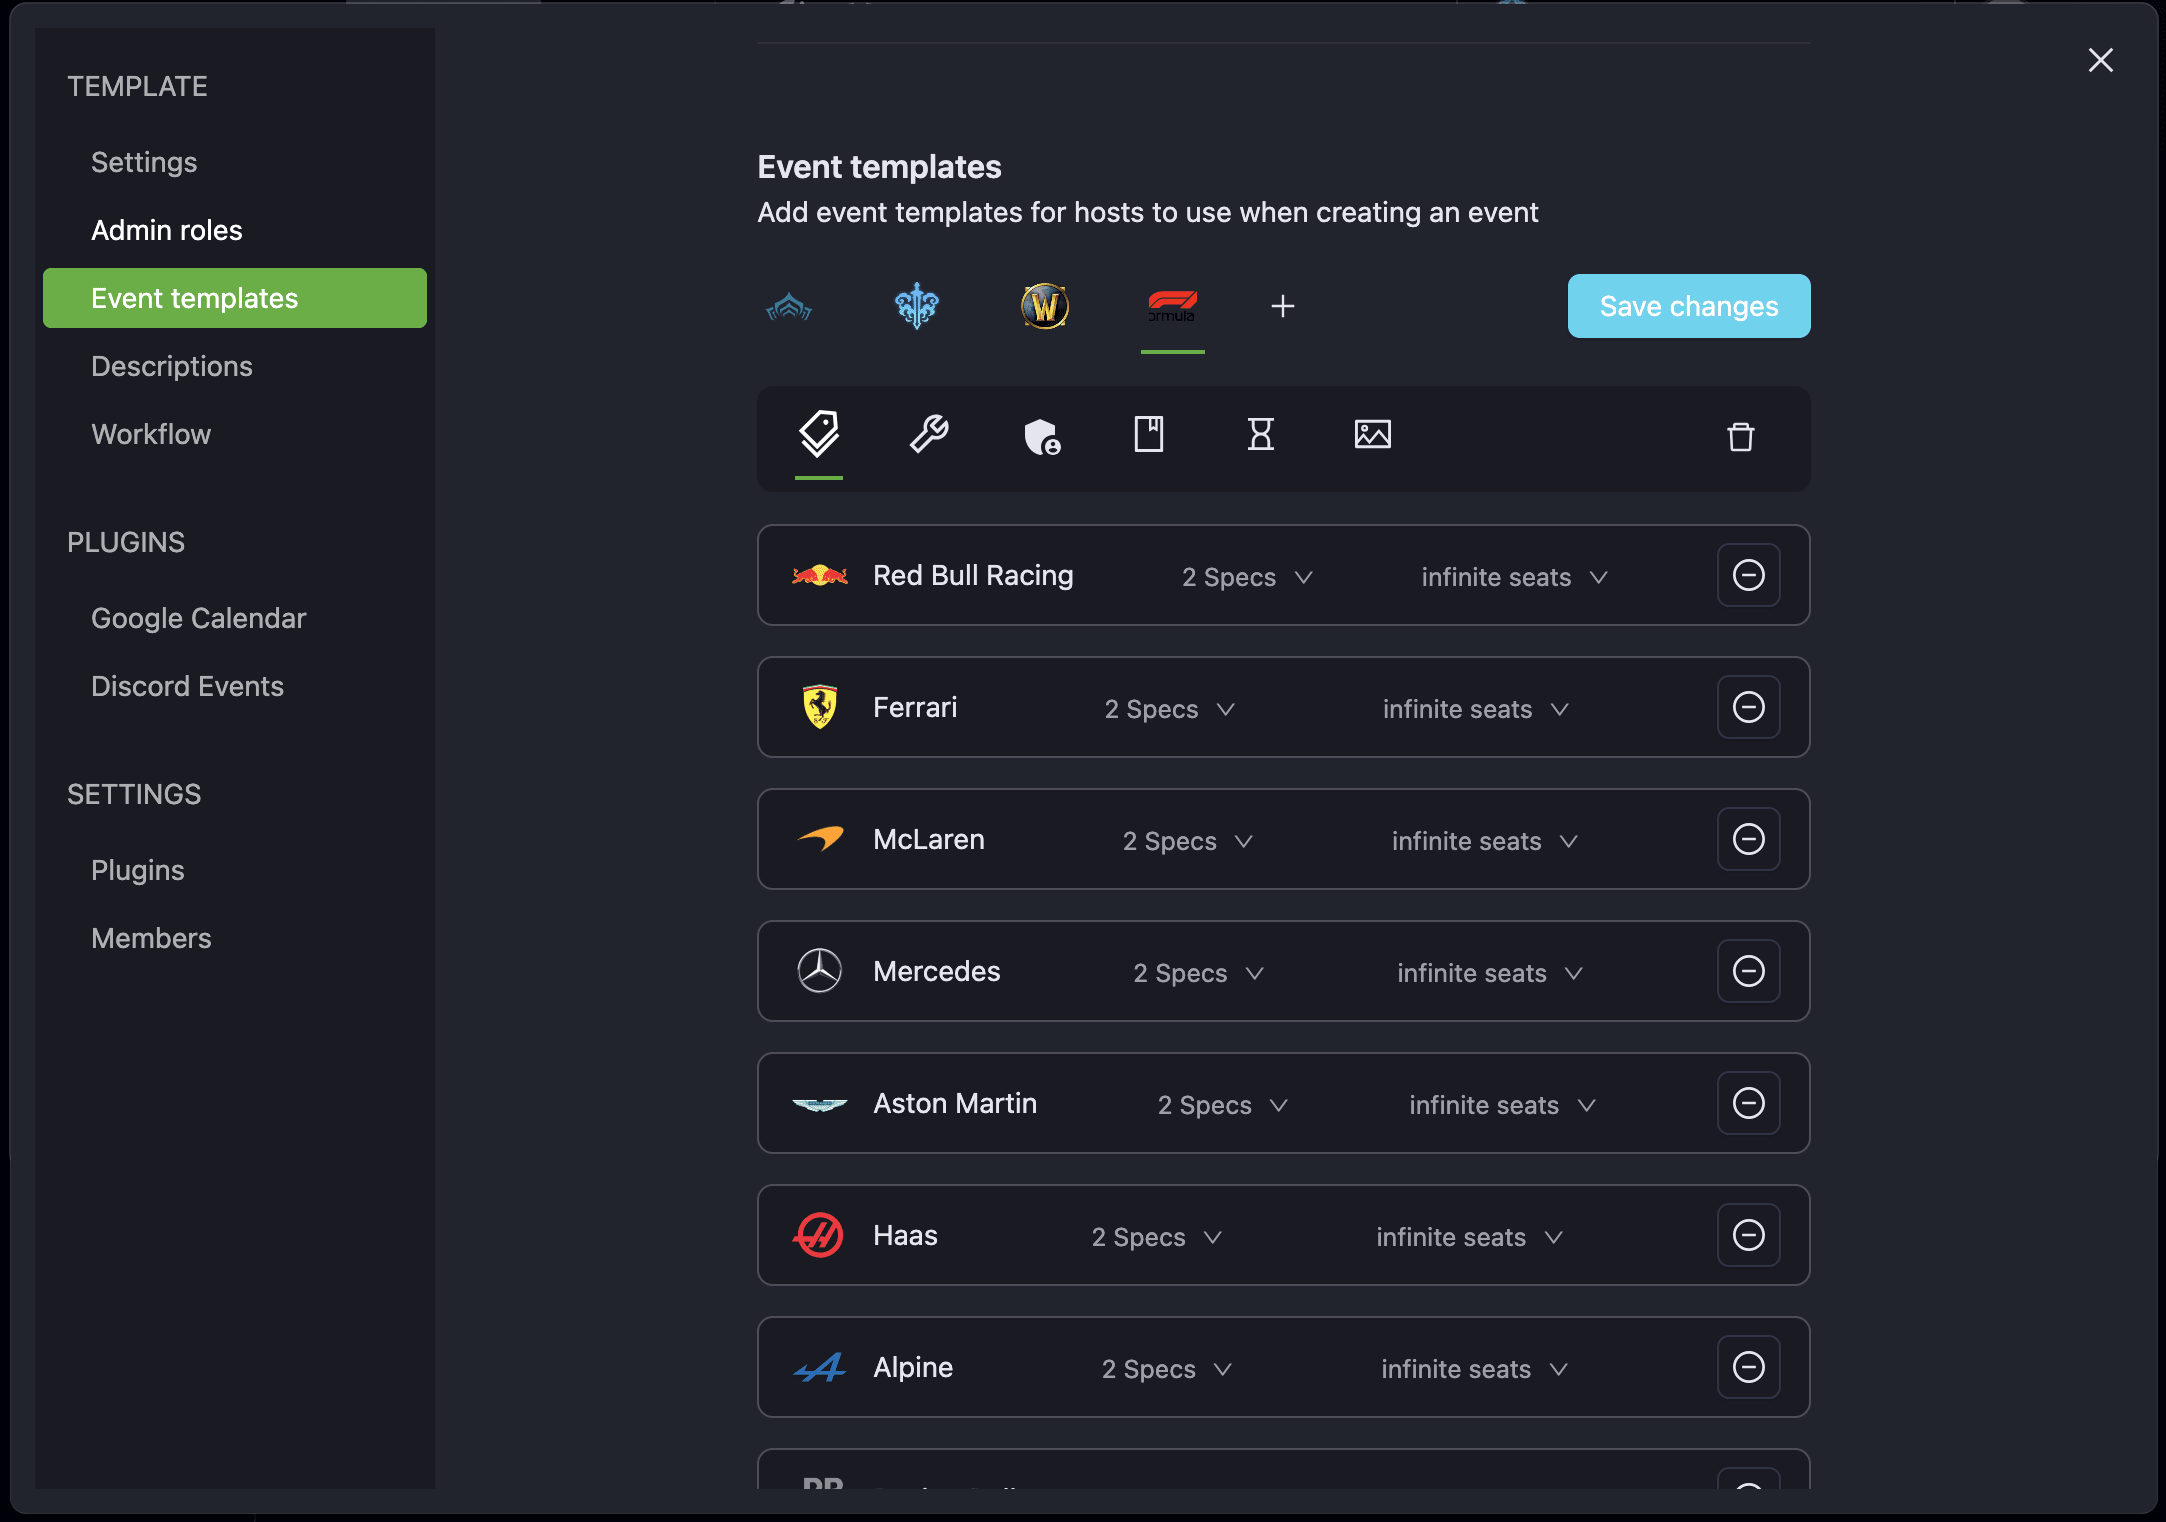Open Admin roles in the sidebar

pyautogui.click(x=166, y=229)
